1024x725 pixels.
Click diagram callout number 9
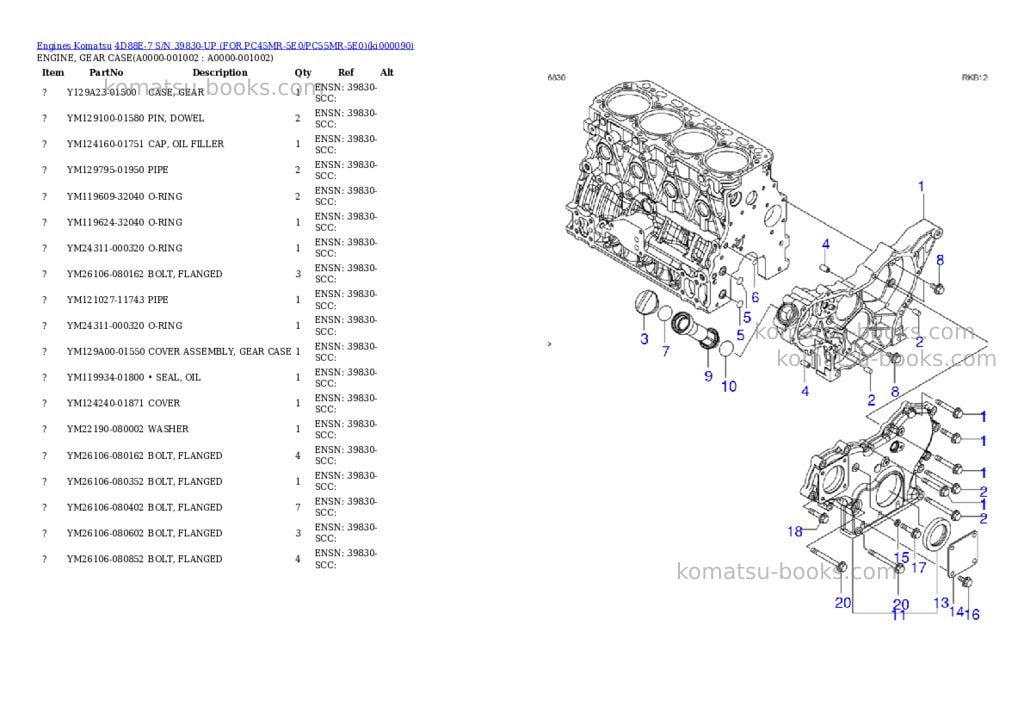click(x=708, y=376)
